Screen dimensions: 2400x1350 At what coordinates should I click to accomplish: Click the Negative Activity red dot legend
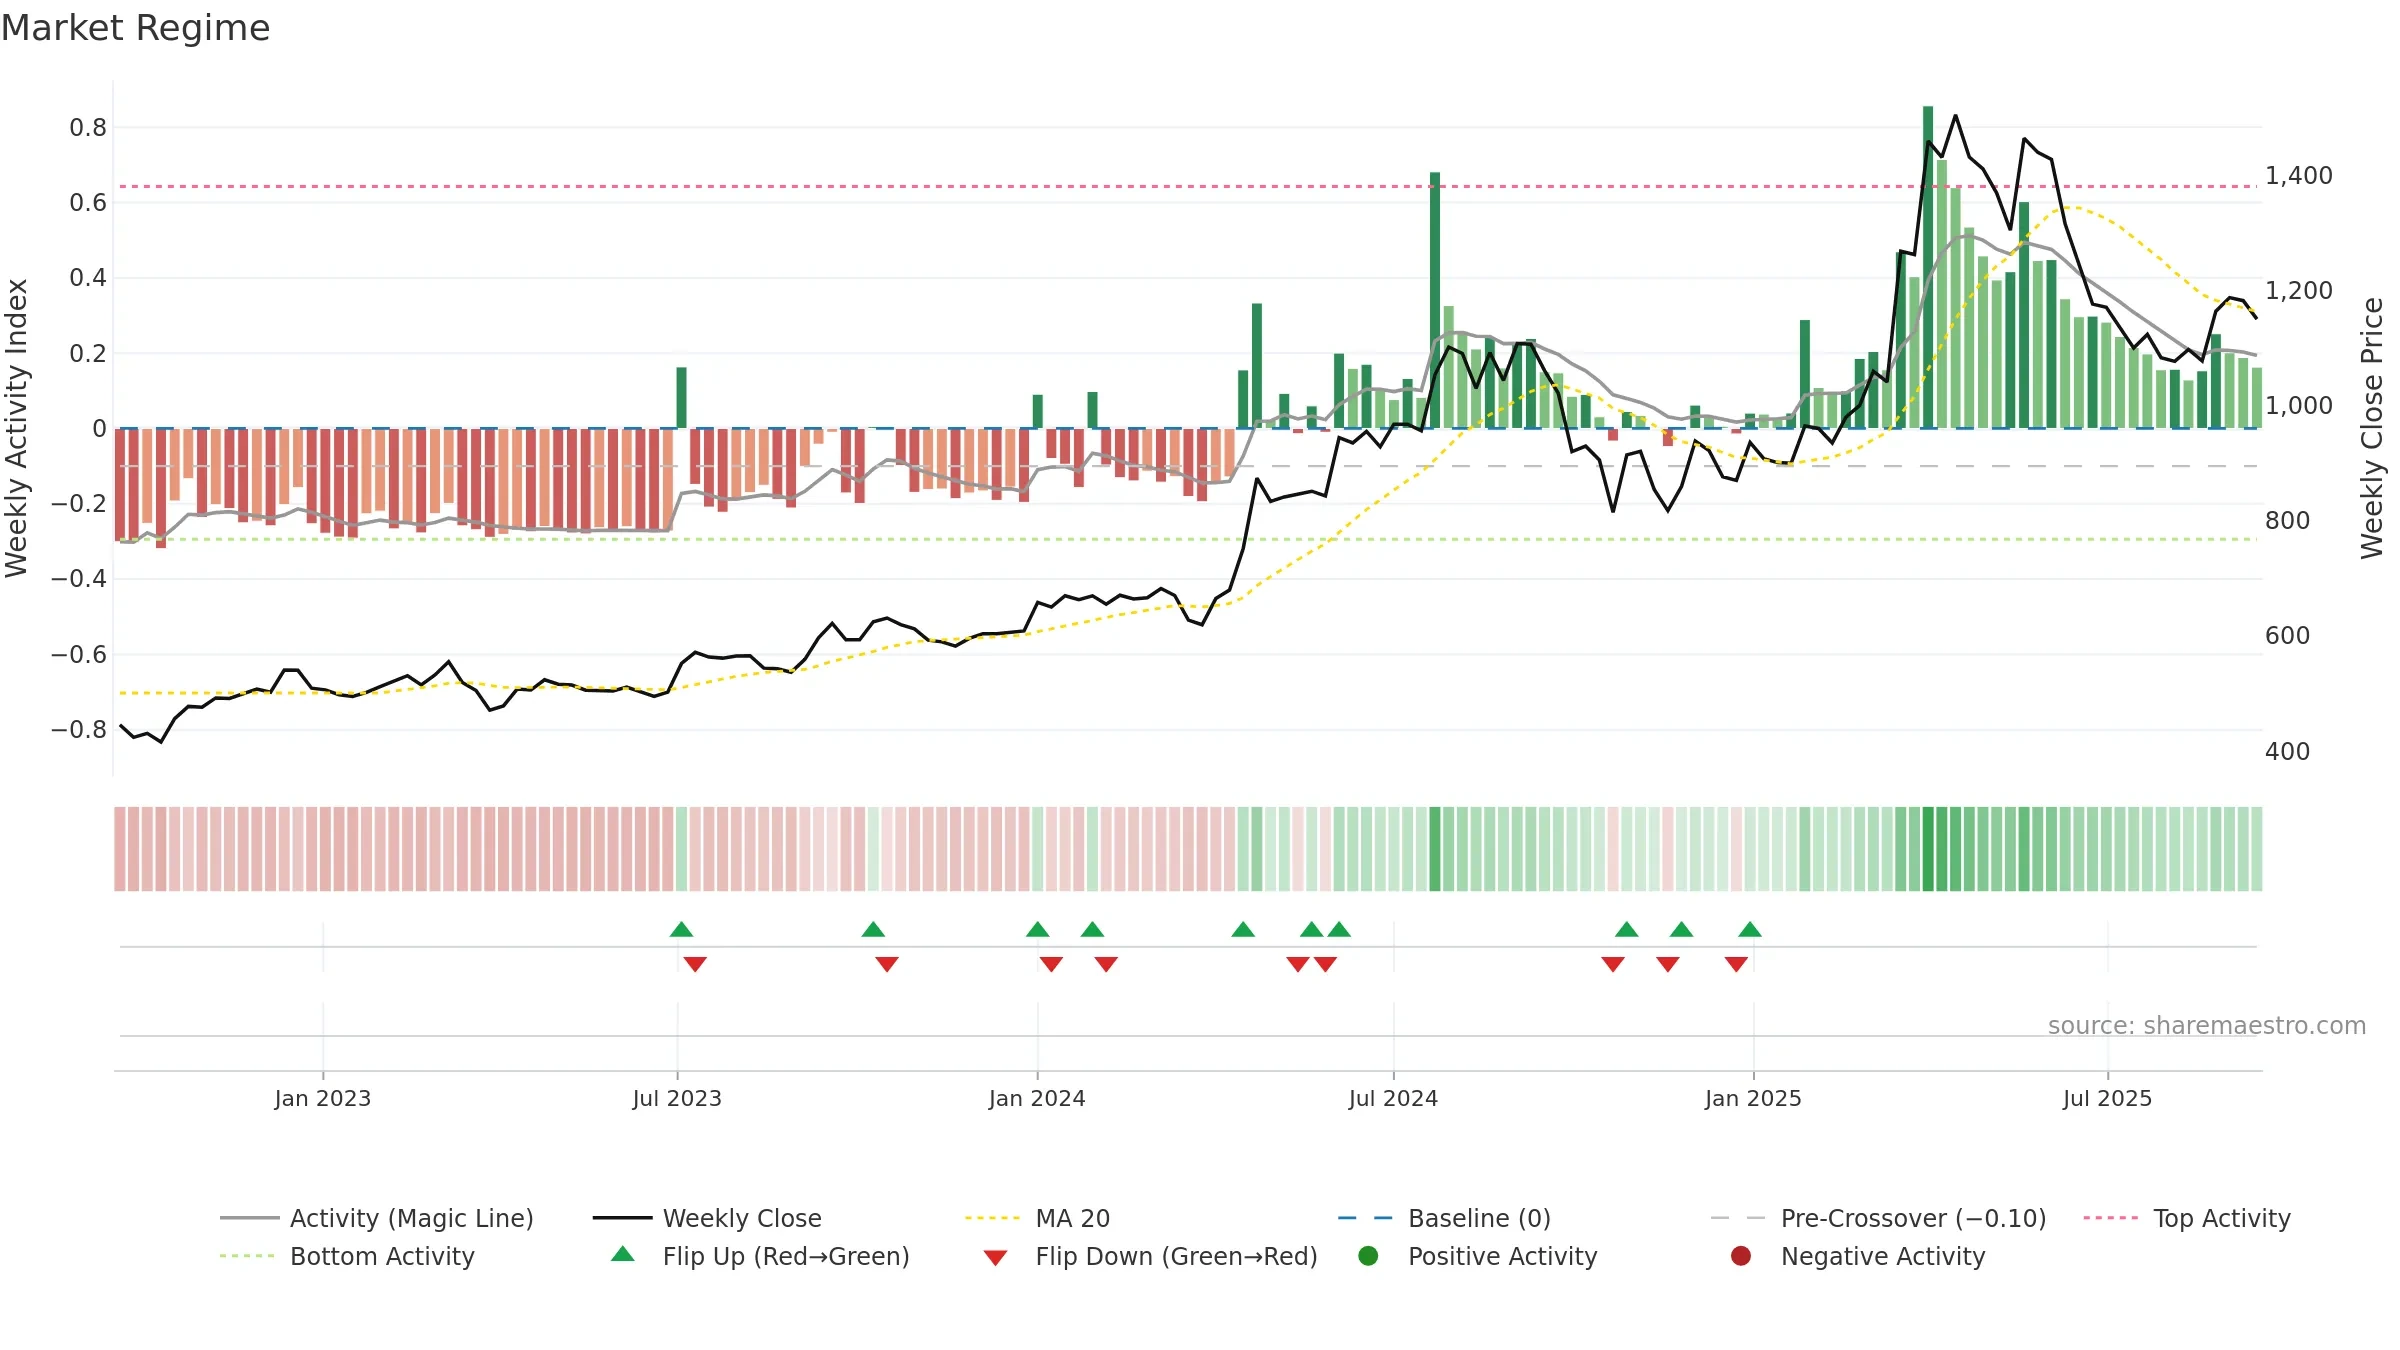1741,1256
